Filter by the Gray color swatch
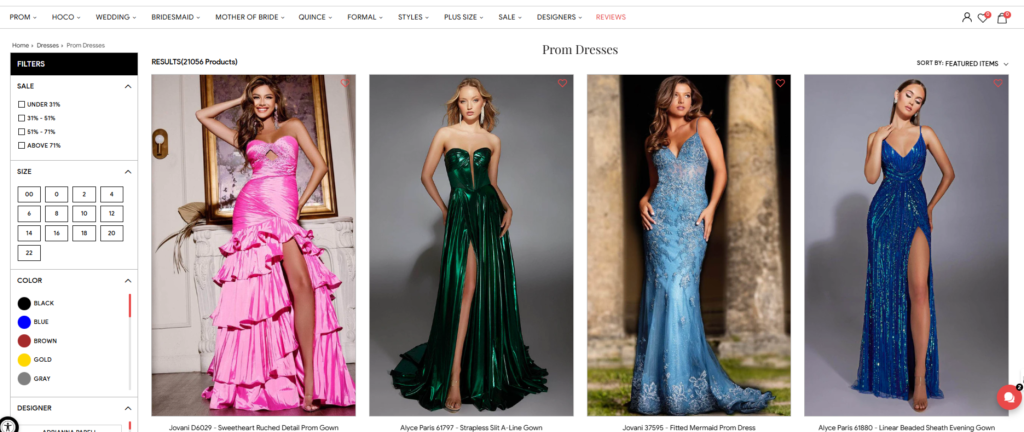 click(x=24, y=379)
